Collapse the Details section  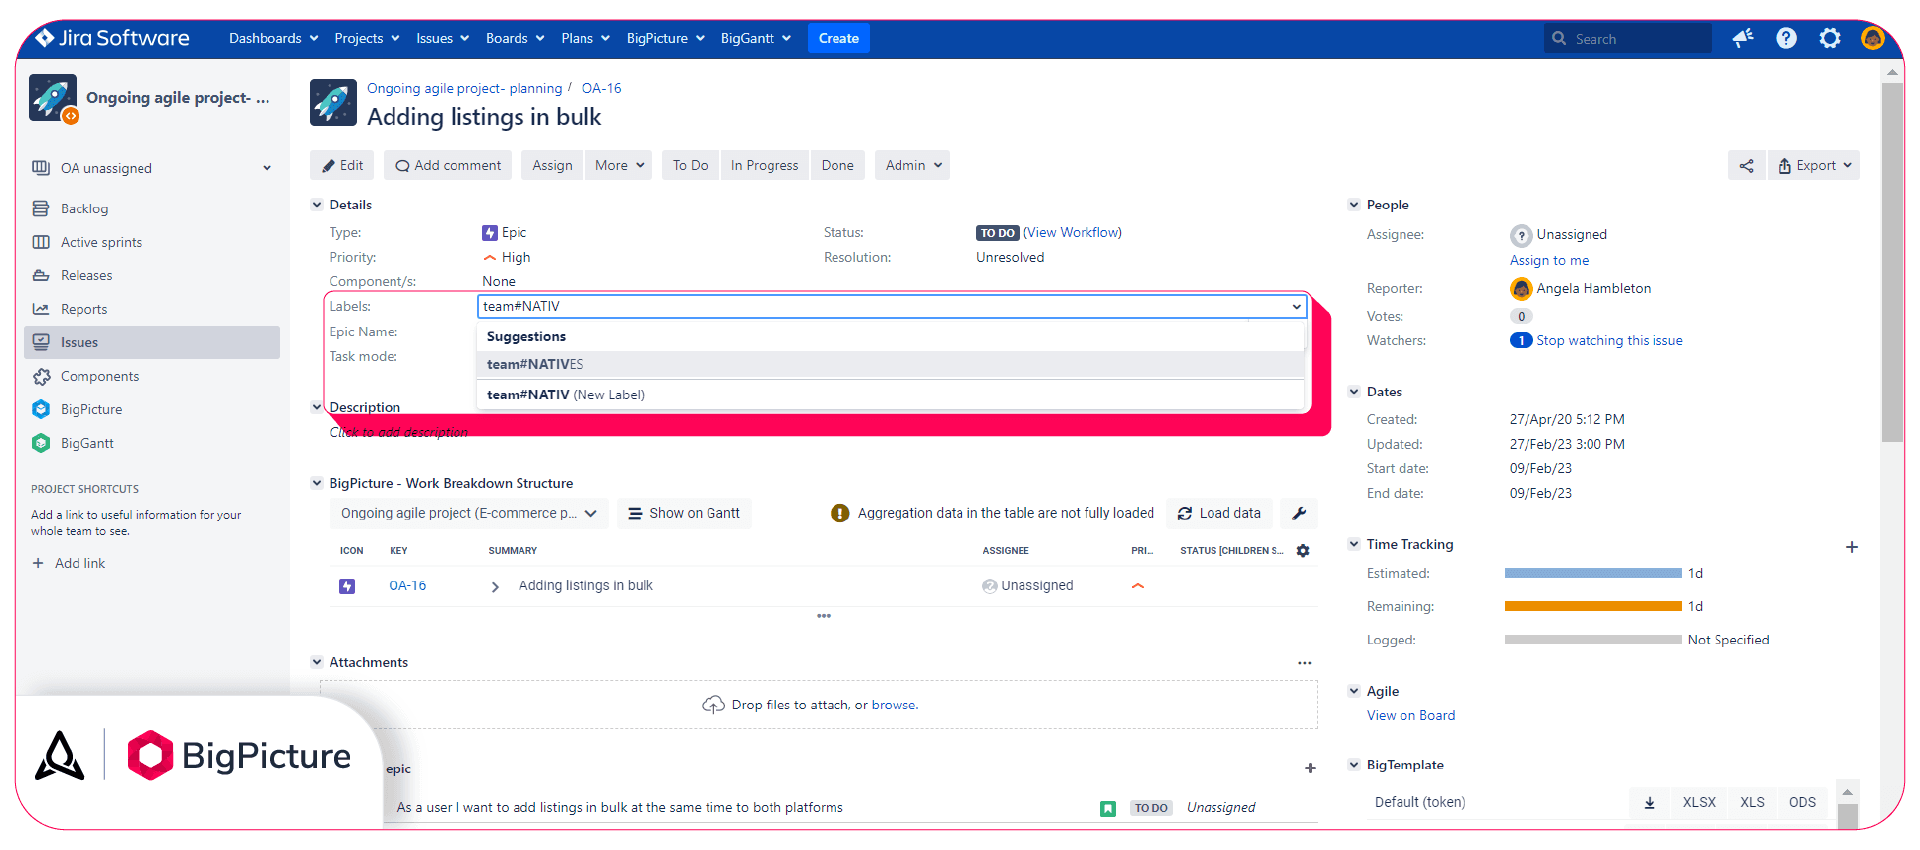tap(317, 204)
